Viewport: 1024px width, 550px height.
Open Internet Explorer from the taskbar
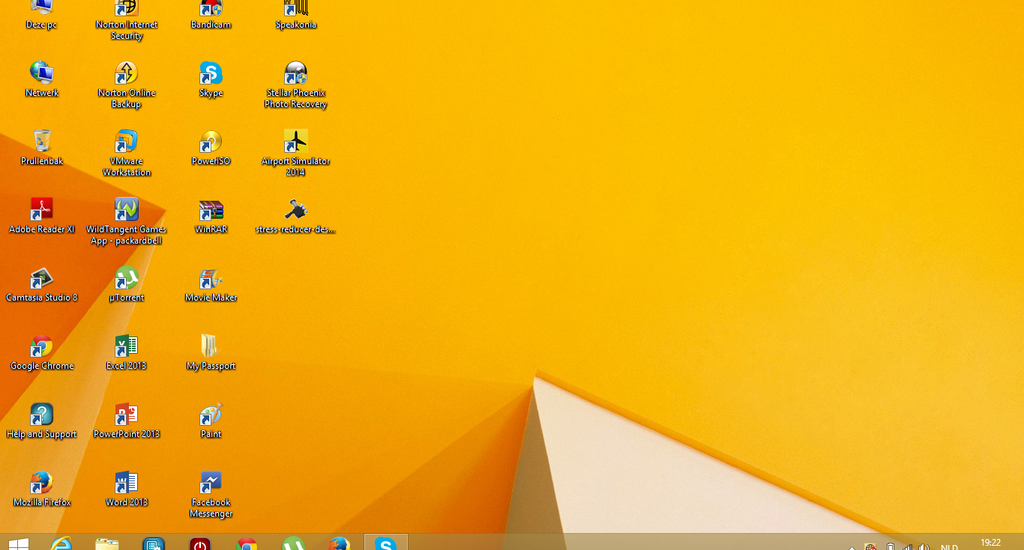[62, 543]
